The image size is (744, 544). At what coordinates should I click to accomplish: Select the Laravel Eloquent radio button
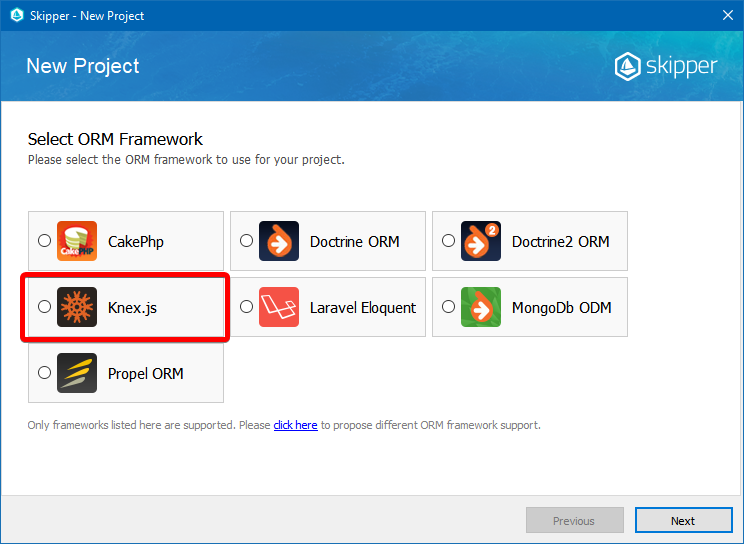click(246, 307)
